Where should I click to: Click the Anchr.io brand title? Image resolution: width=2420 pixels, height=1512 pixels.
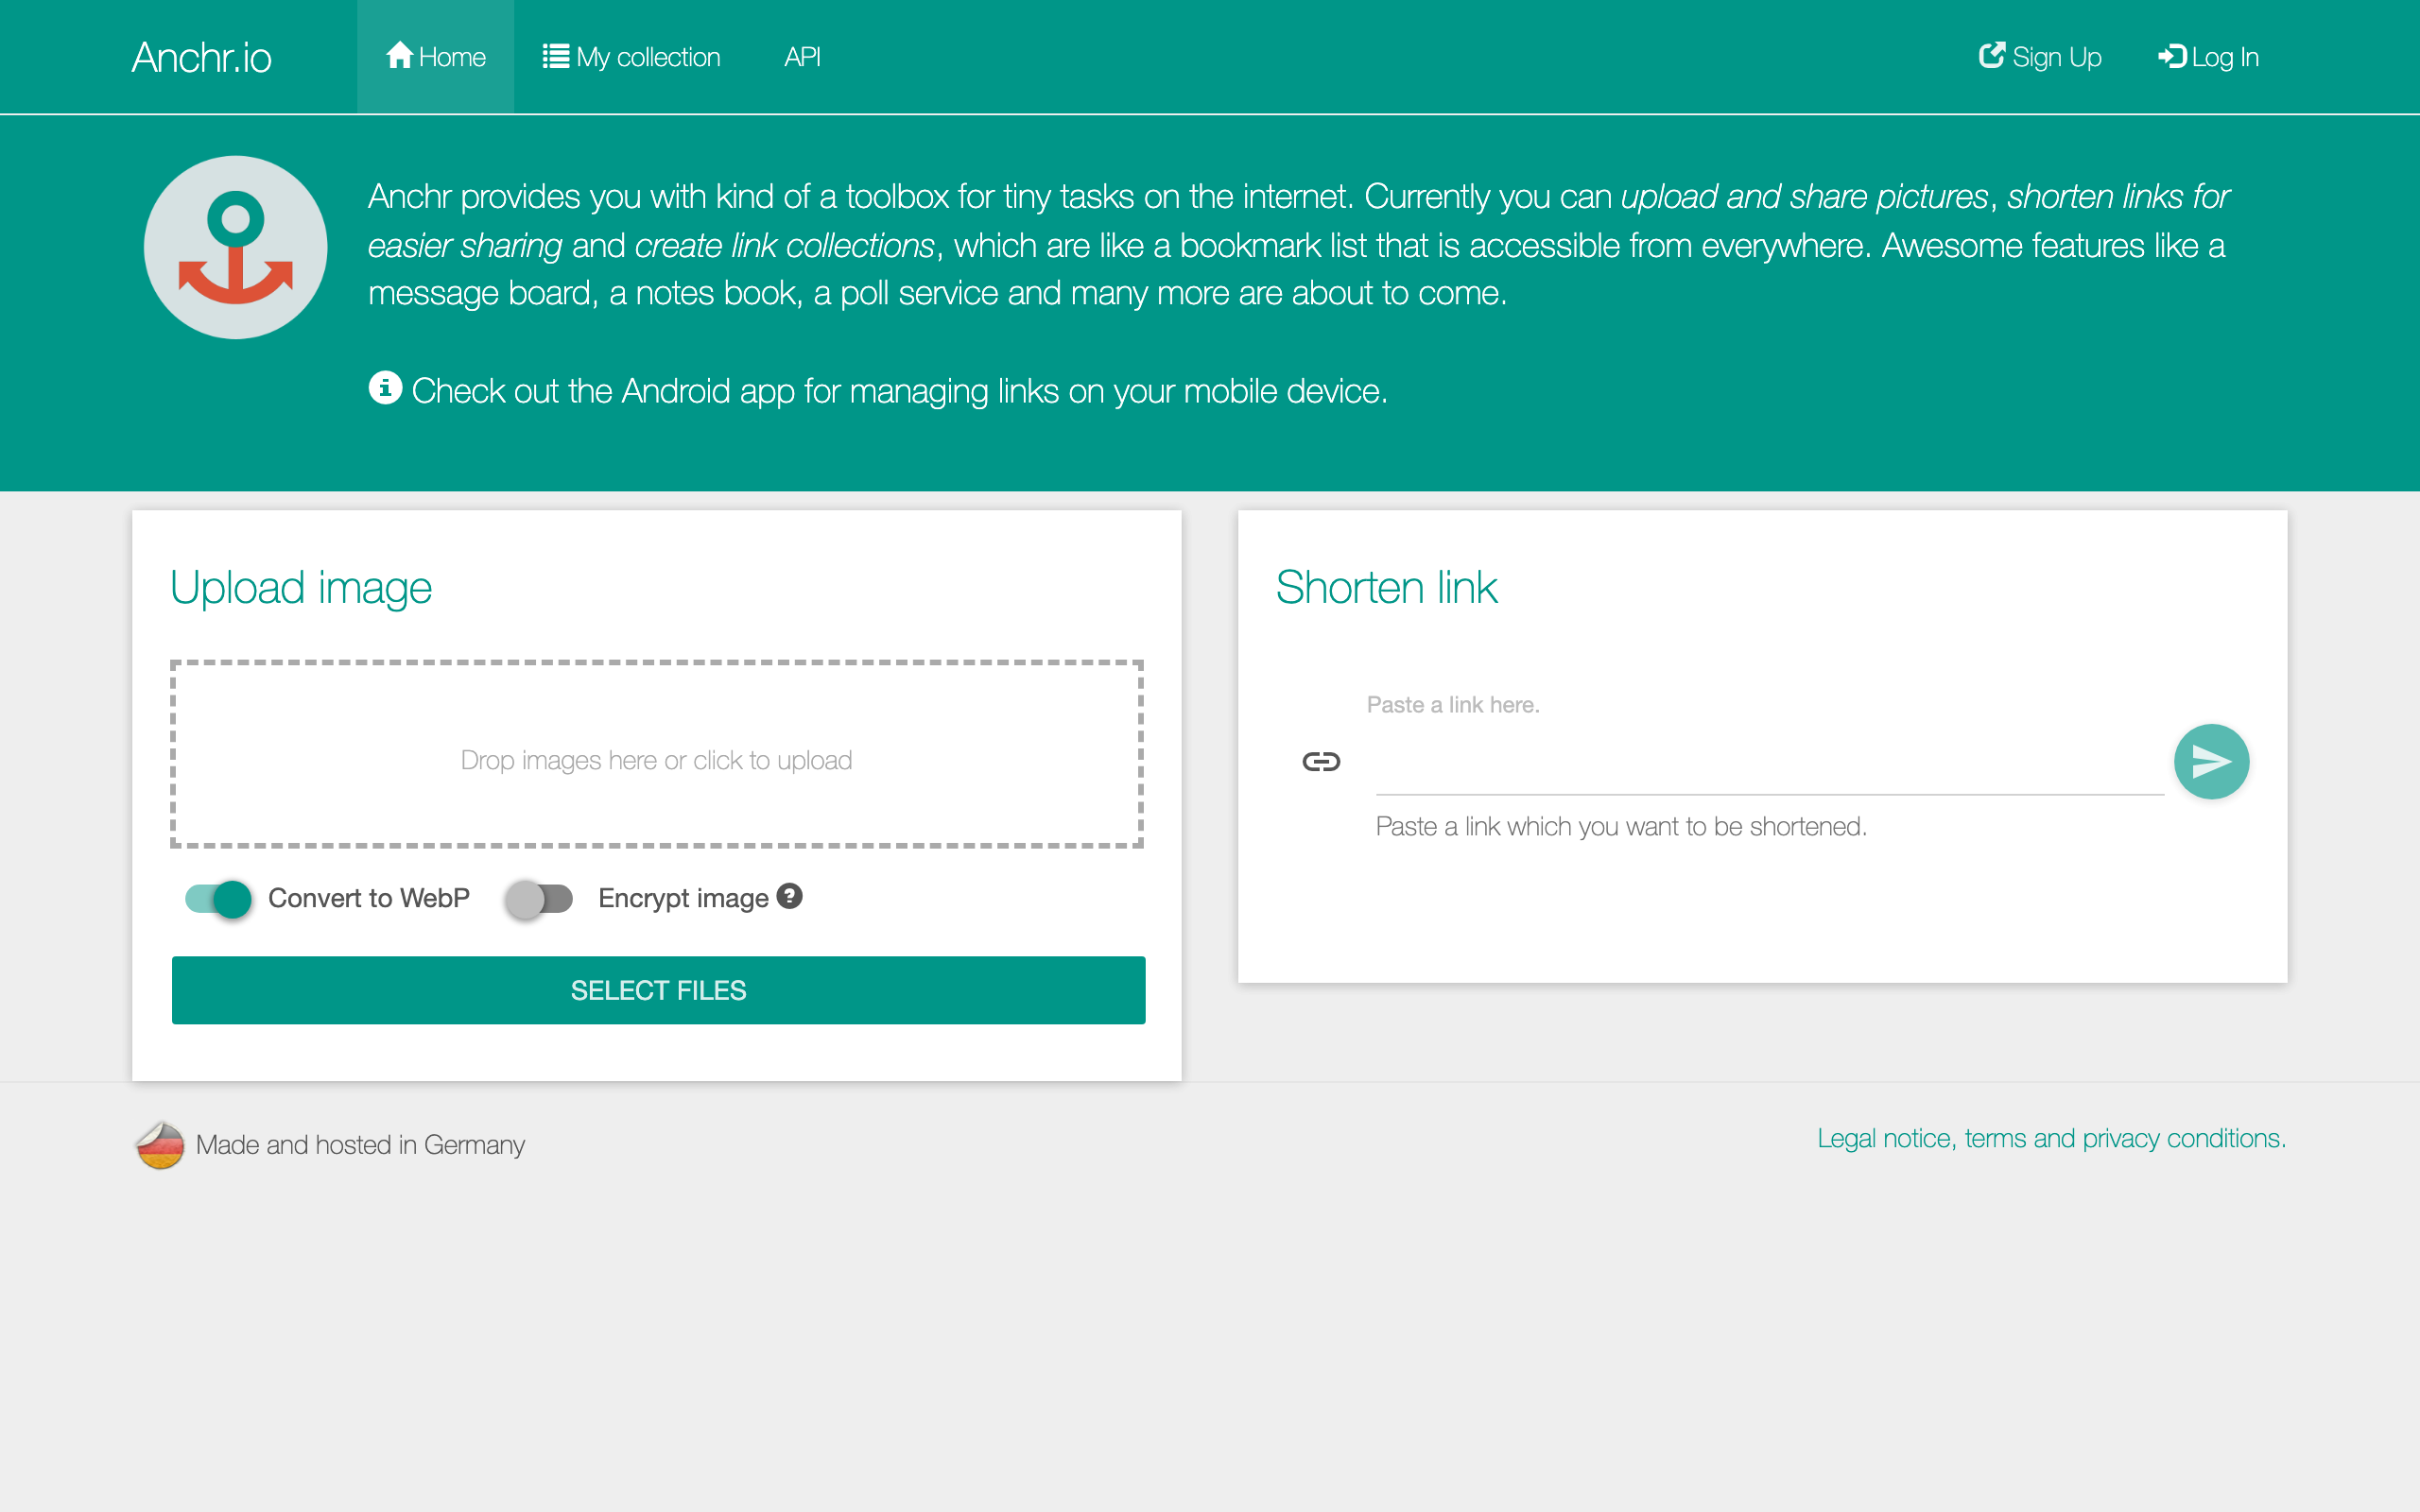(x=201, y=57)
